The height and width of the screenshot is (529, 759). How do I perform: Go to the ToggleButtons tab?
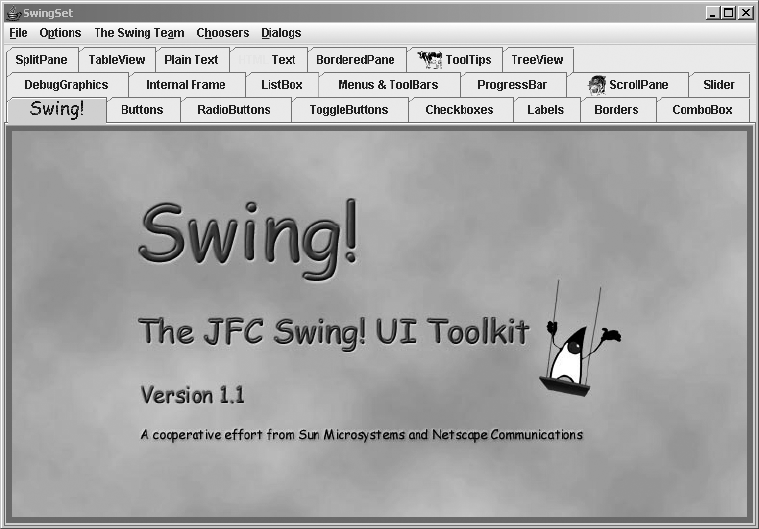click(349, 110)
